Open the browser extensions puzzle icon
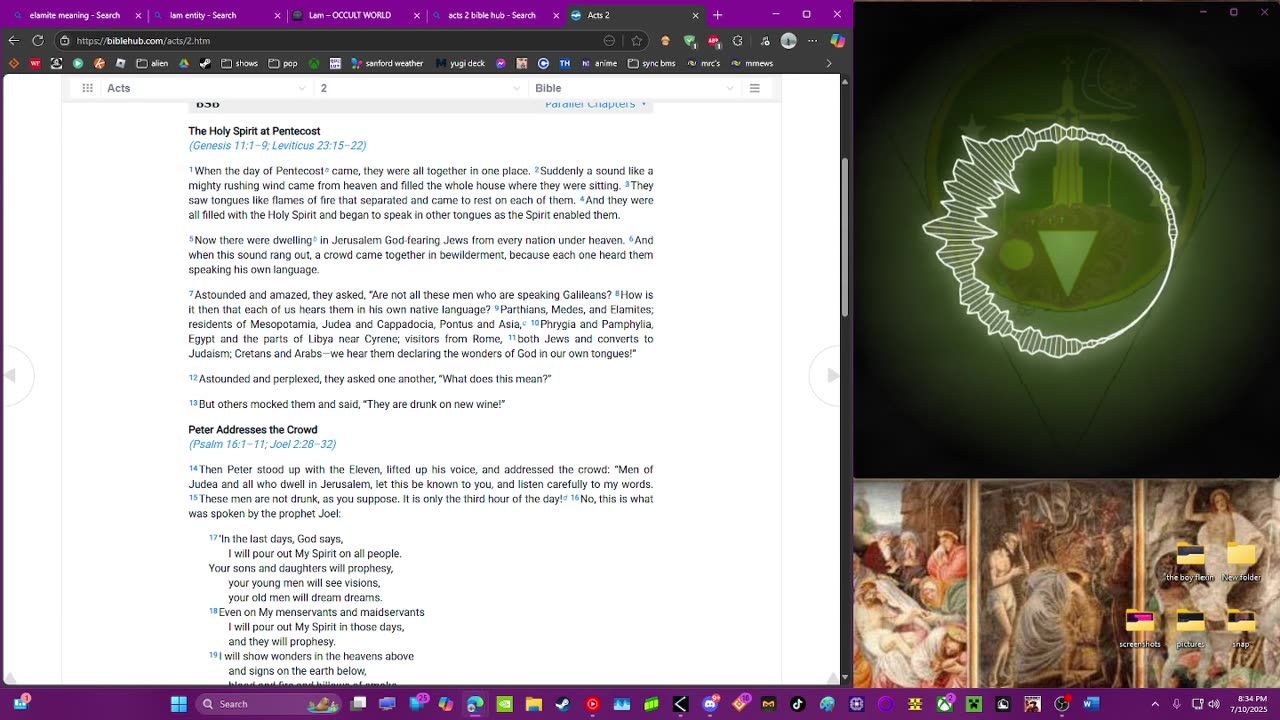The image size is (1280, 720). pos(738,41)
